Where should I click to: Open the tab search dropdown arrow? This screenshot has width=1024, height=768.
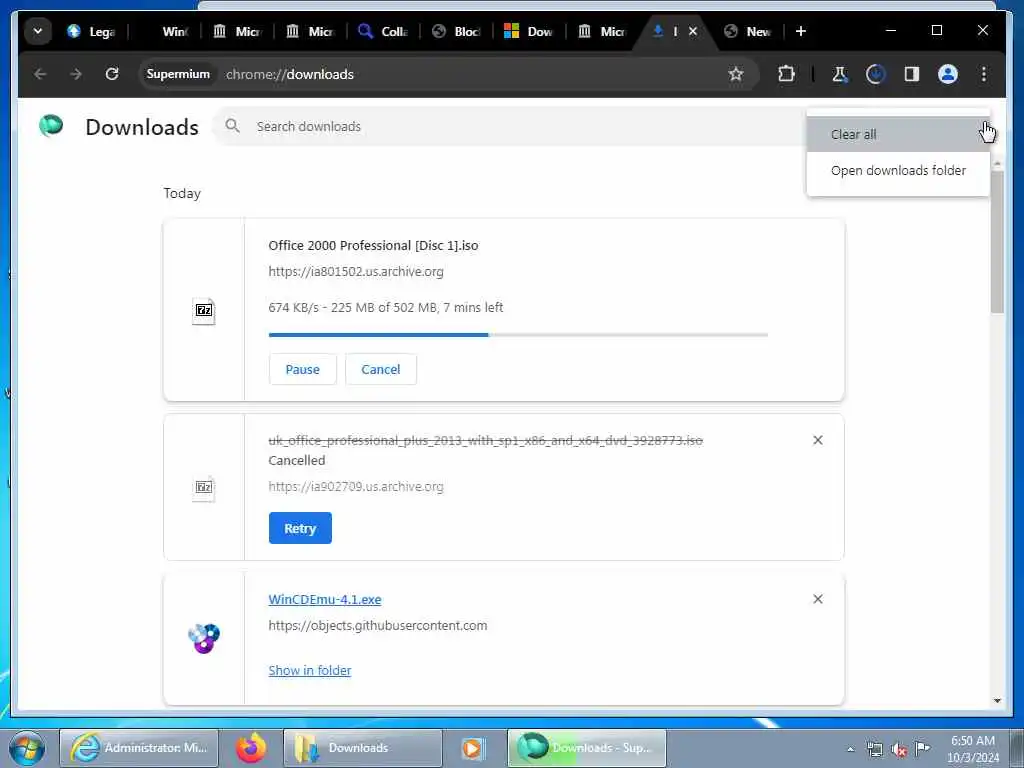click(x=38, y=31)
